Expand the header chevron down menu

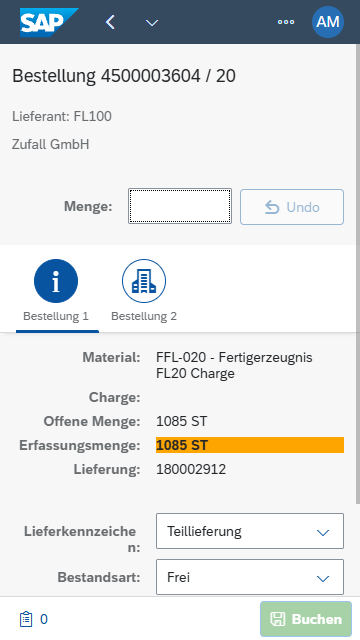click(x=152, y=23)
